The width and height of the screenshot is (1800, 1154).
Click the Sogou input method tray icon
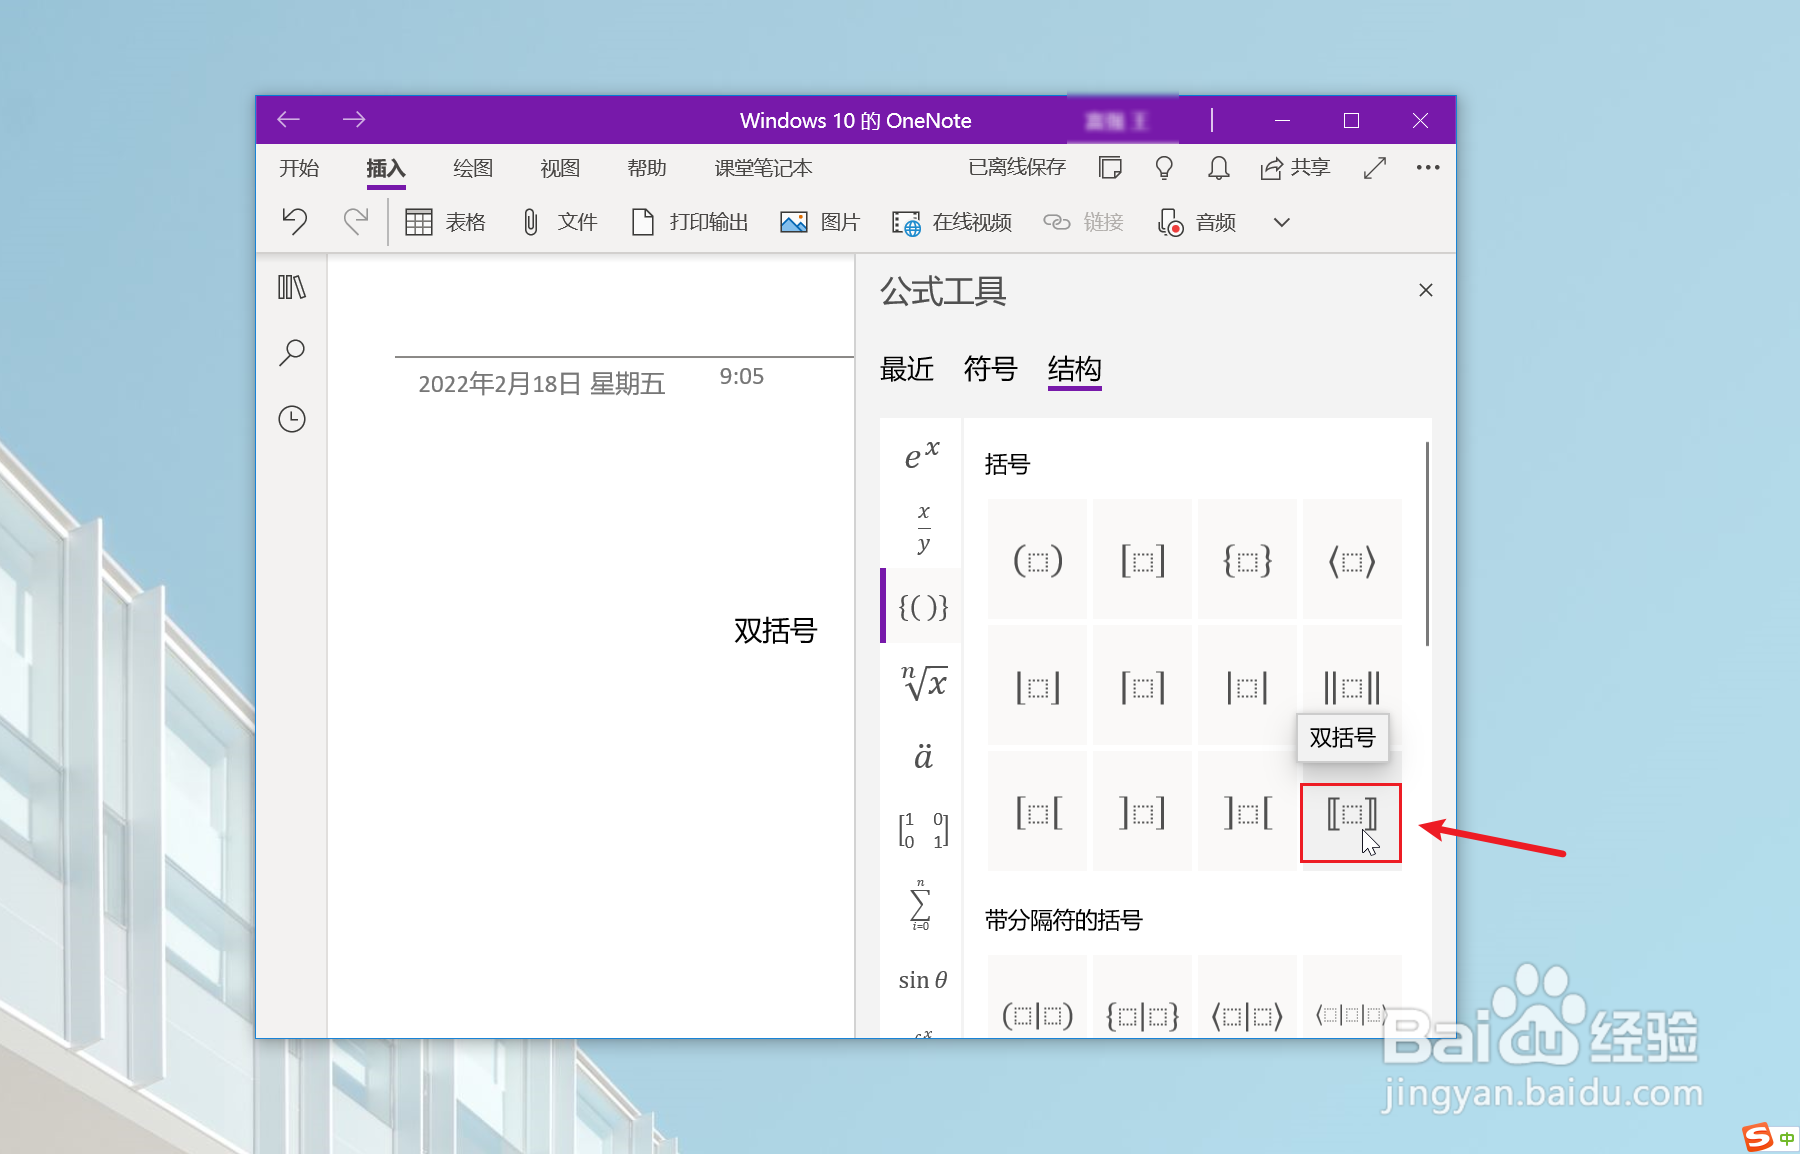click(x=1758, y=1137)
